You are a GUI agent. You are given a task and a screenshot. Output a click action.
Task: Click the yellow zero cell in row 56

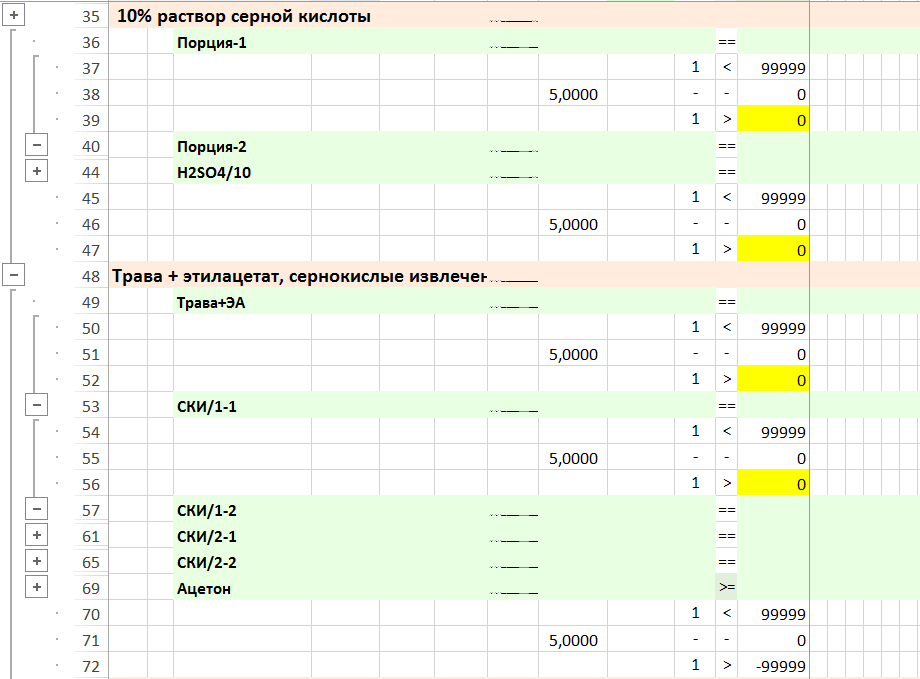[773, 484]
